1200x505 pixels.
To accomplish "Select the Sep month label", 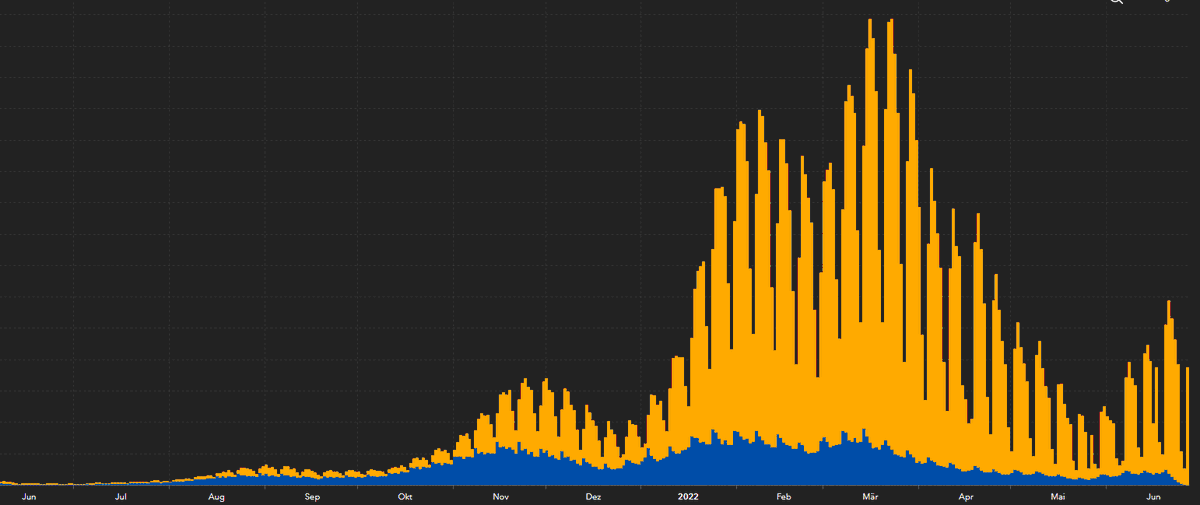I will (312, 496).
